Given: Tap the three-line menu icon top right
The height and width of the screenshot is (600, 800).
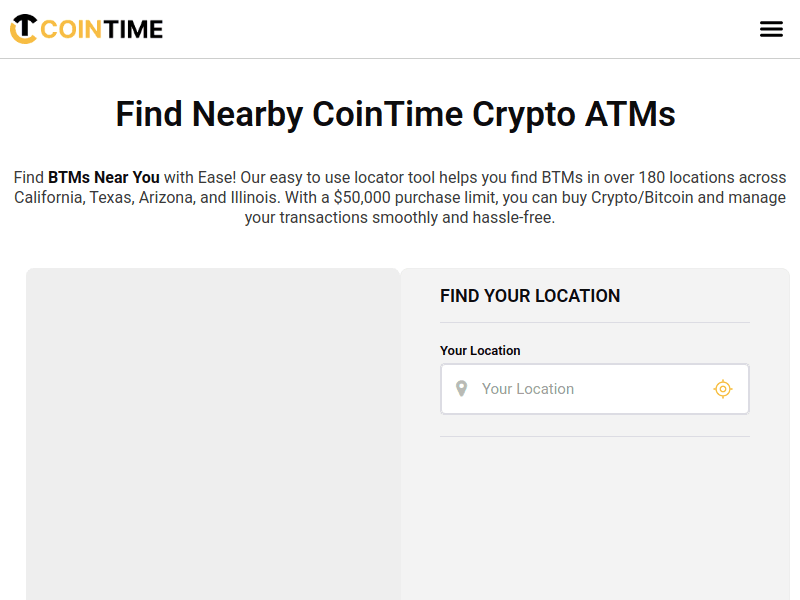Looking at the screenshot, I should (771, 29).
